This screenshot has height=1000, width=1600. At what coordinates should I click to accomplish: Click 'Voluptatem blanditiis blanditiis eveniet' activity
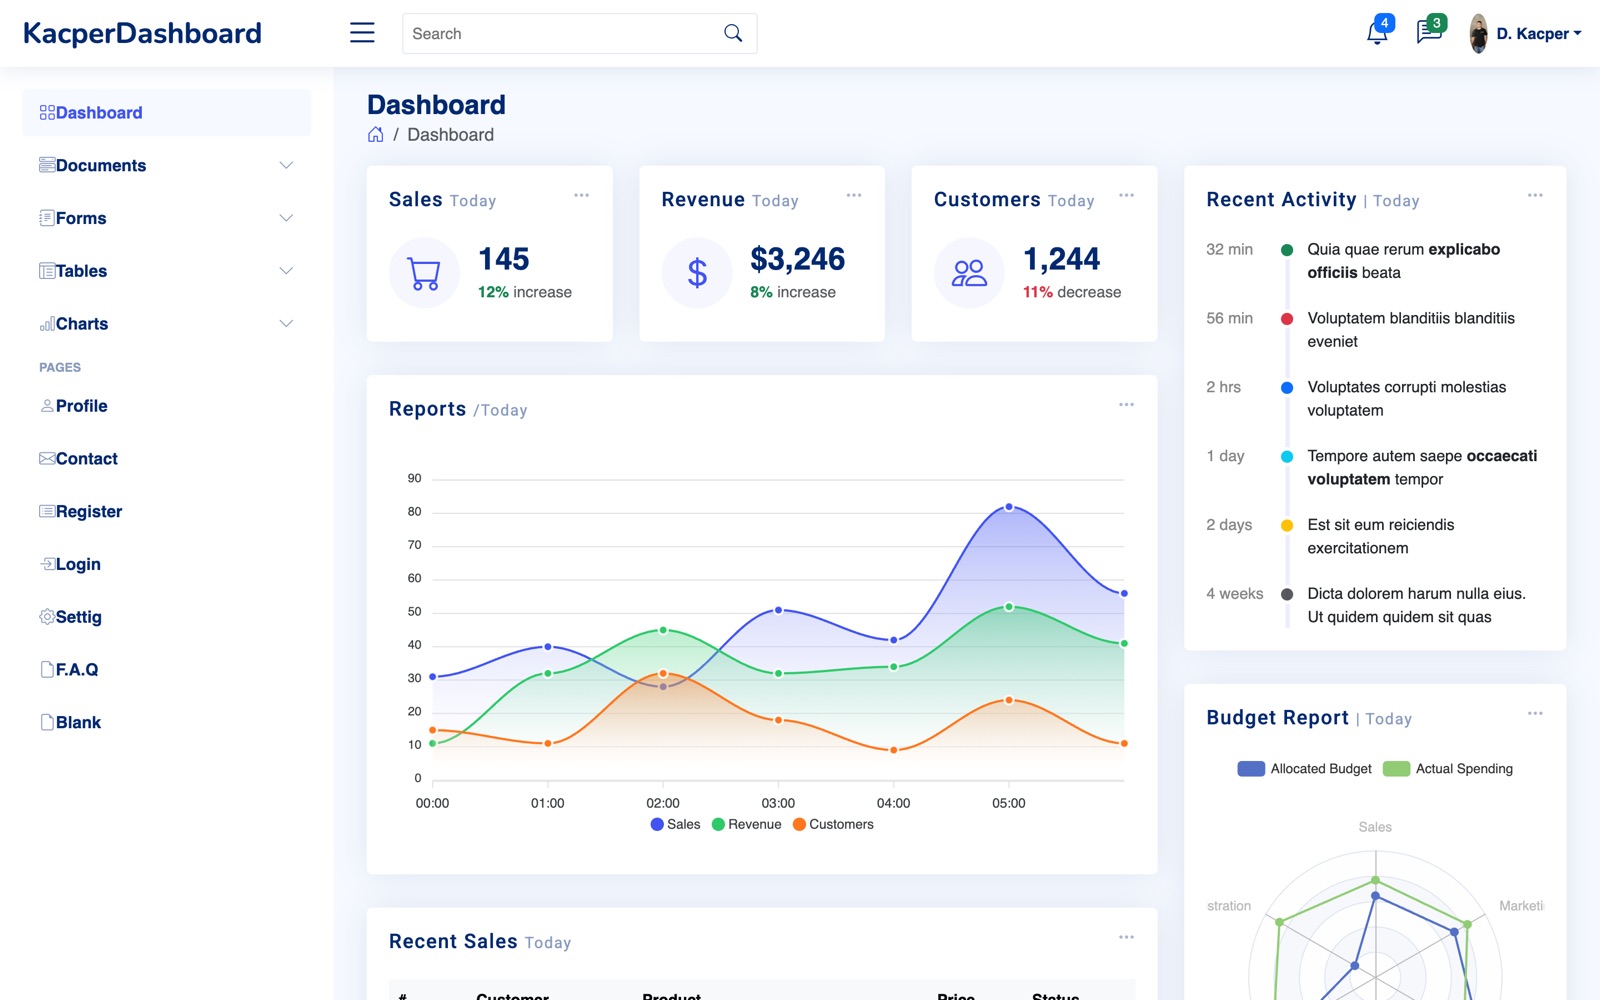tap(1411, 330)
